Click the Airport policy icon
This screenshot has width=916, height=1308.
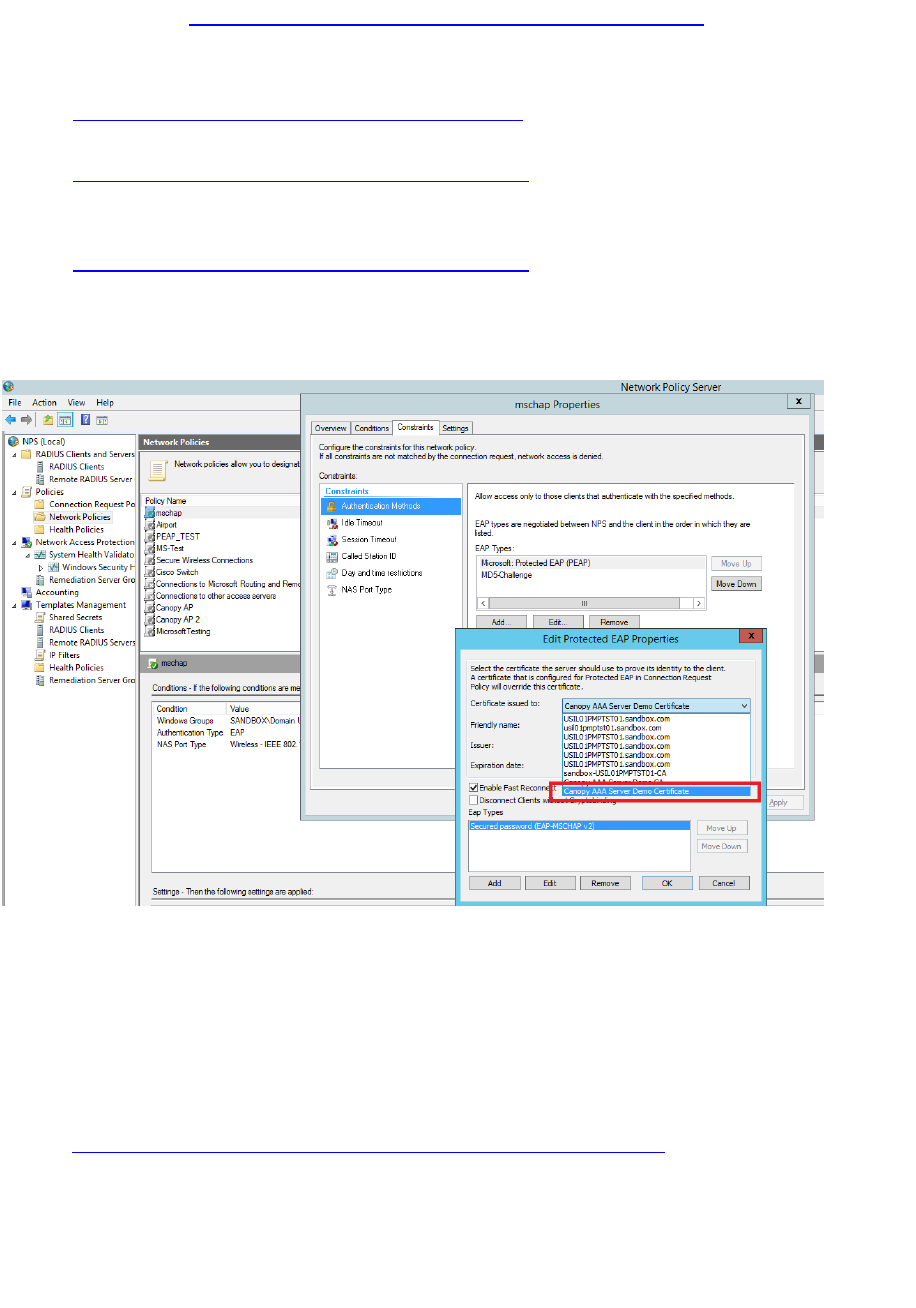click(x=151, y=524)
